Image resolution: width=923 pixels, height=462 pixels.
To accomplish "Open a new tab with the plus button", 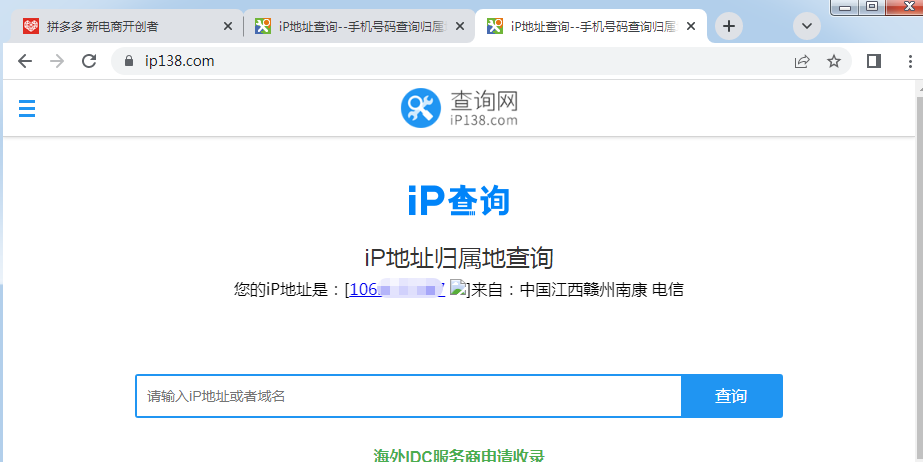I will (x=729, y=26).
